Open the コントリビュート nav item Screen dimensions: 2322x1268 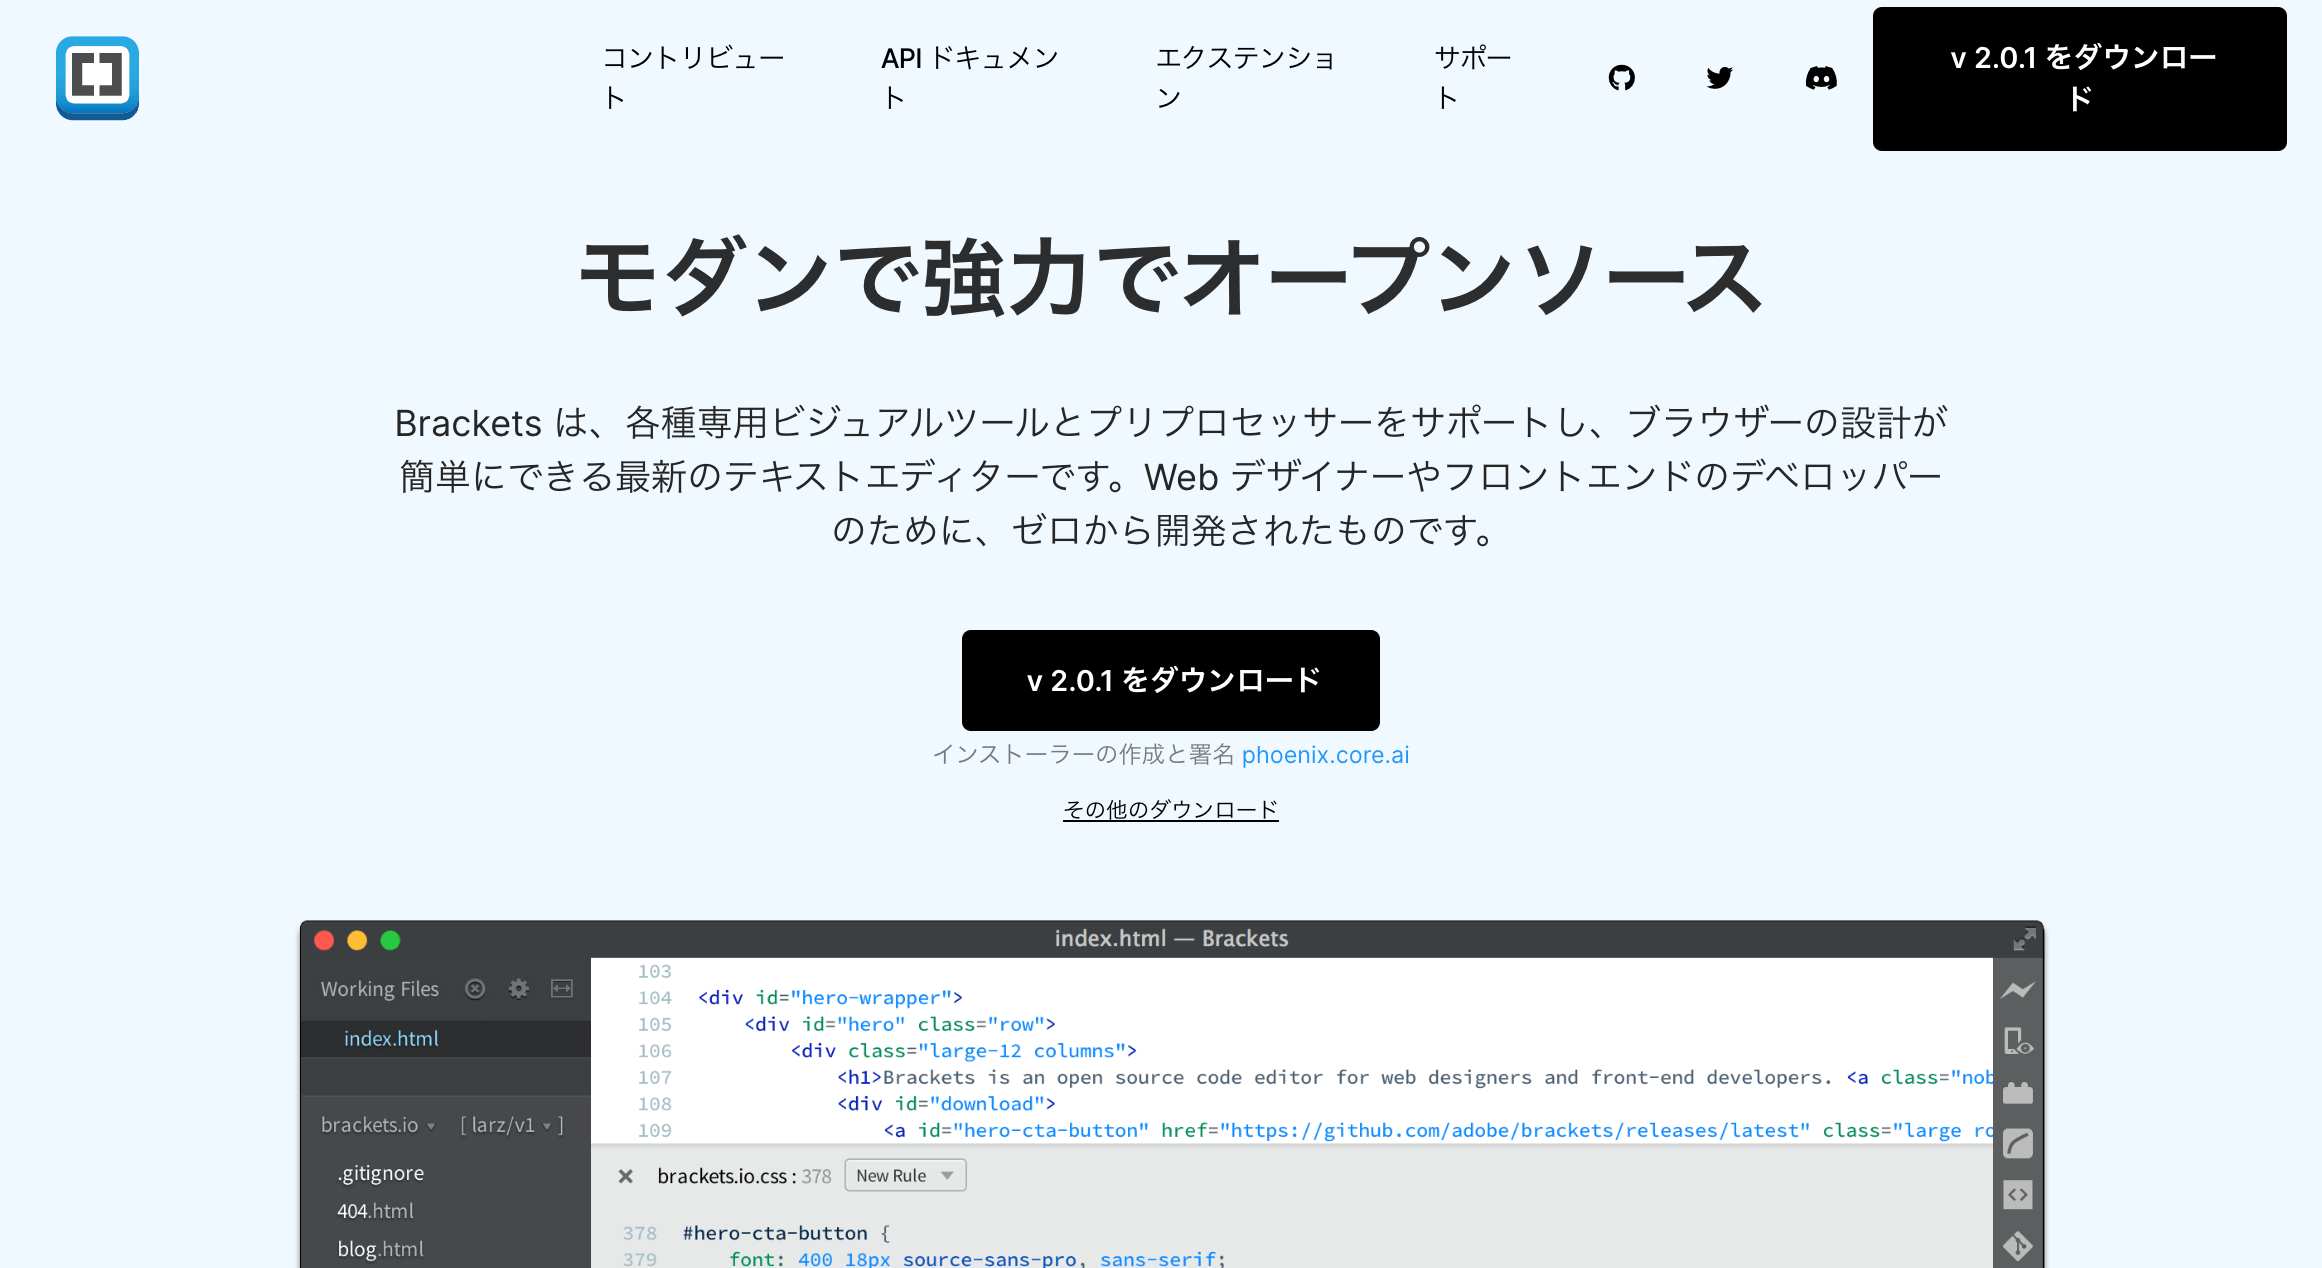click(693, 78)
